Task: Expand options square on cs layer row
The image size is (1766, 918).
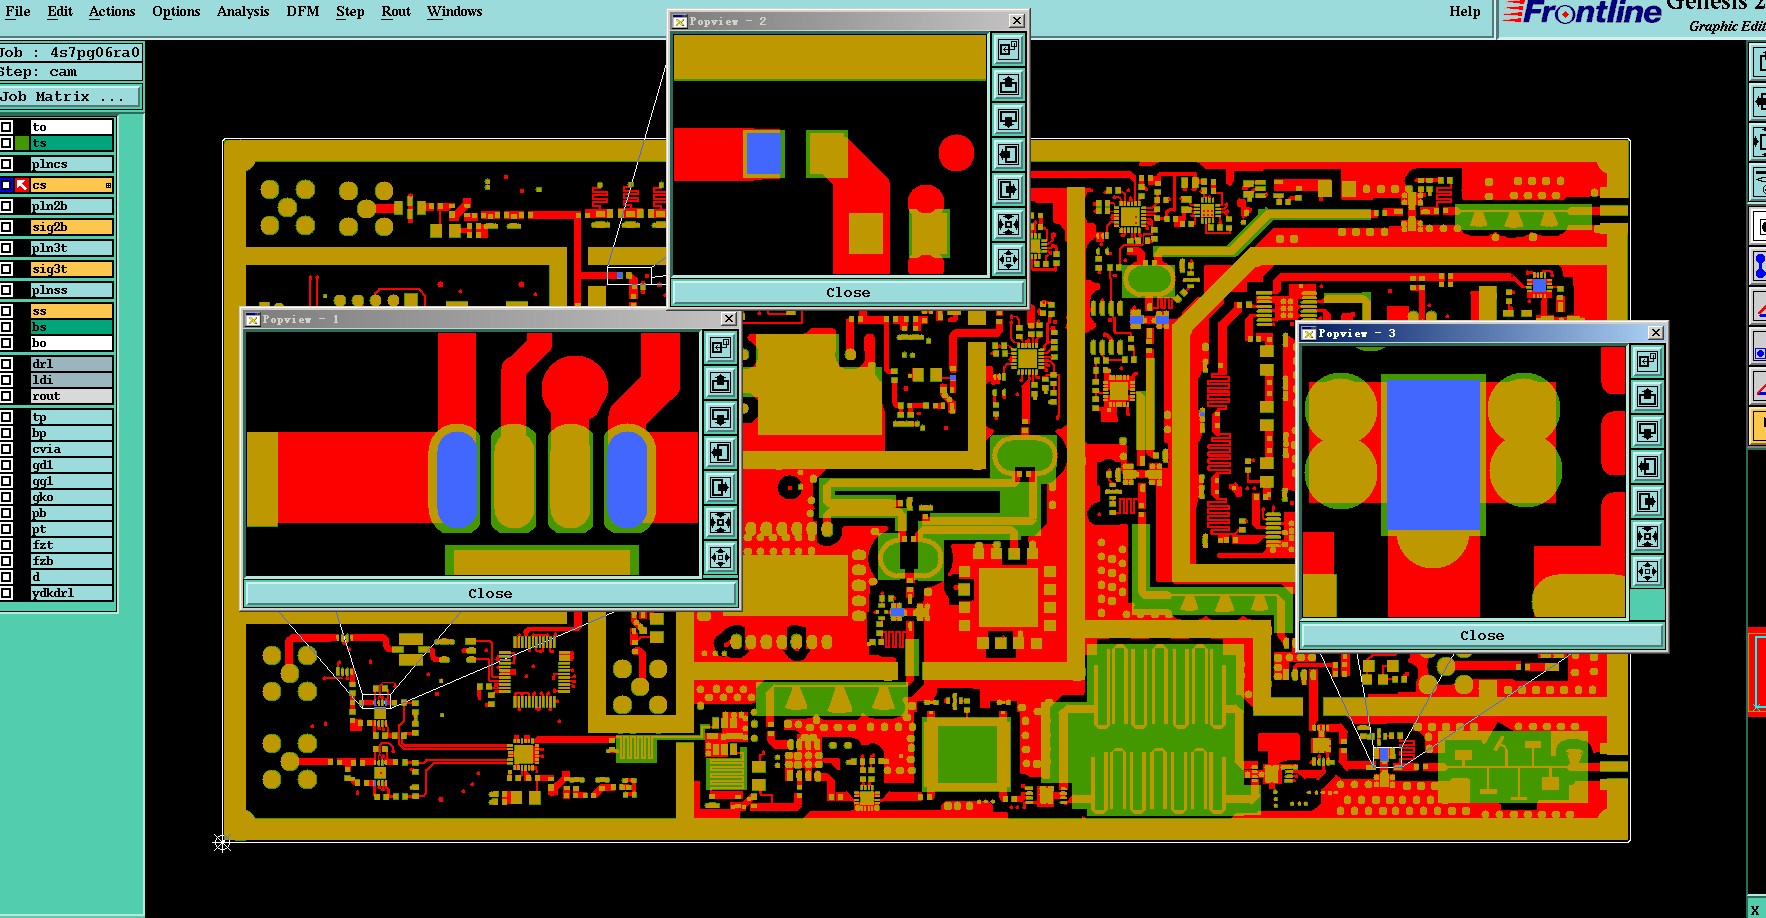Action: point(108,185)
